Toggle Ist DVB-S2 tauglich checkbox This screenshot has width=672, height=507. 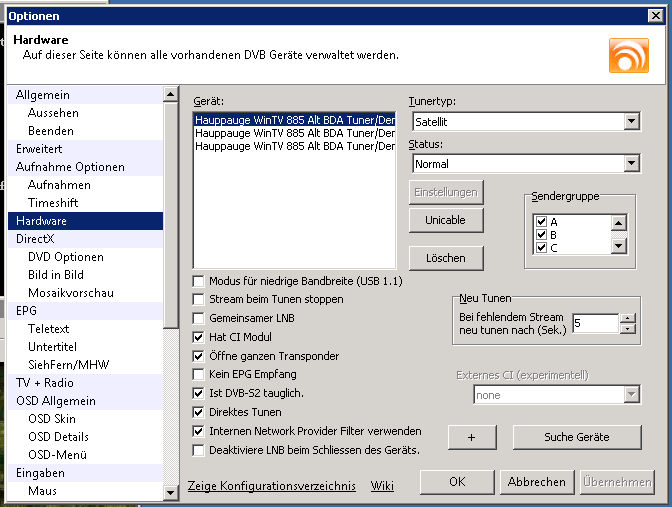(x=198, y=393)
